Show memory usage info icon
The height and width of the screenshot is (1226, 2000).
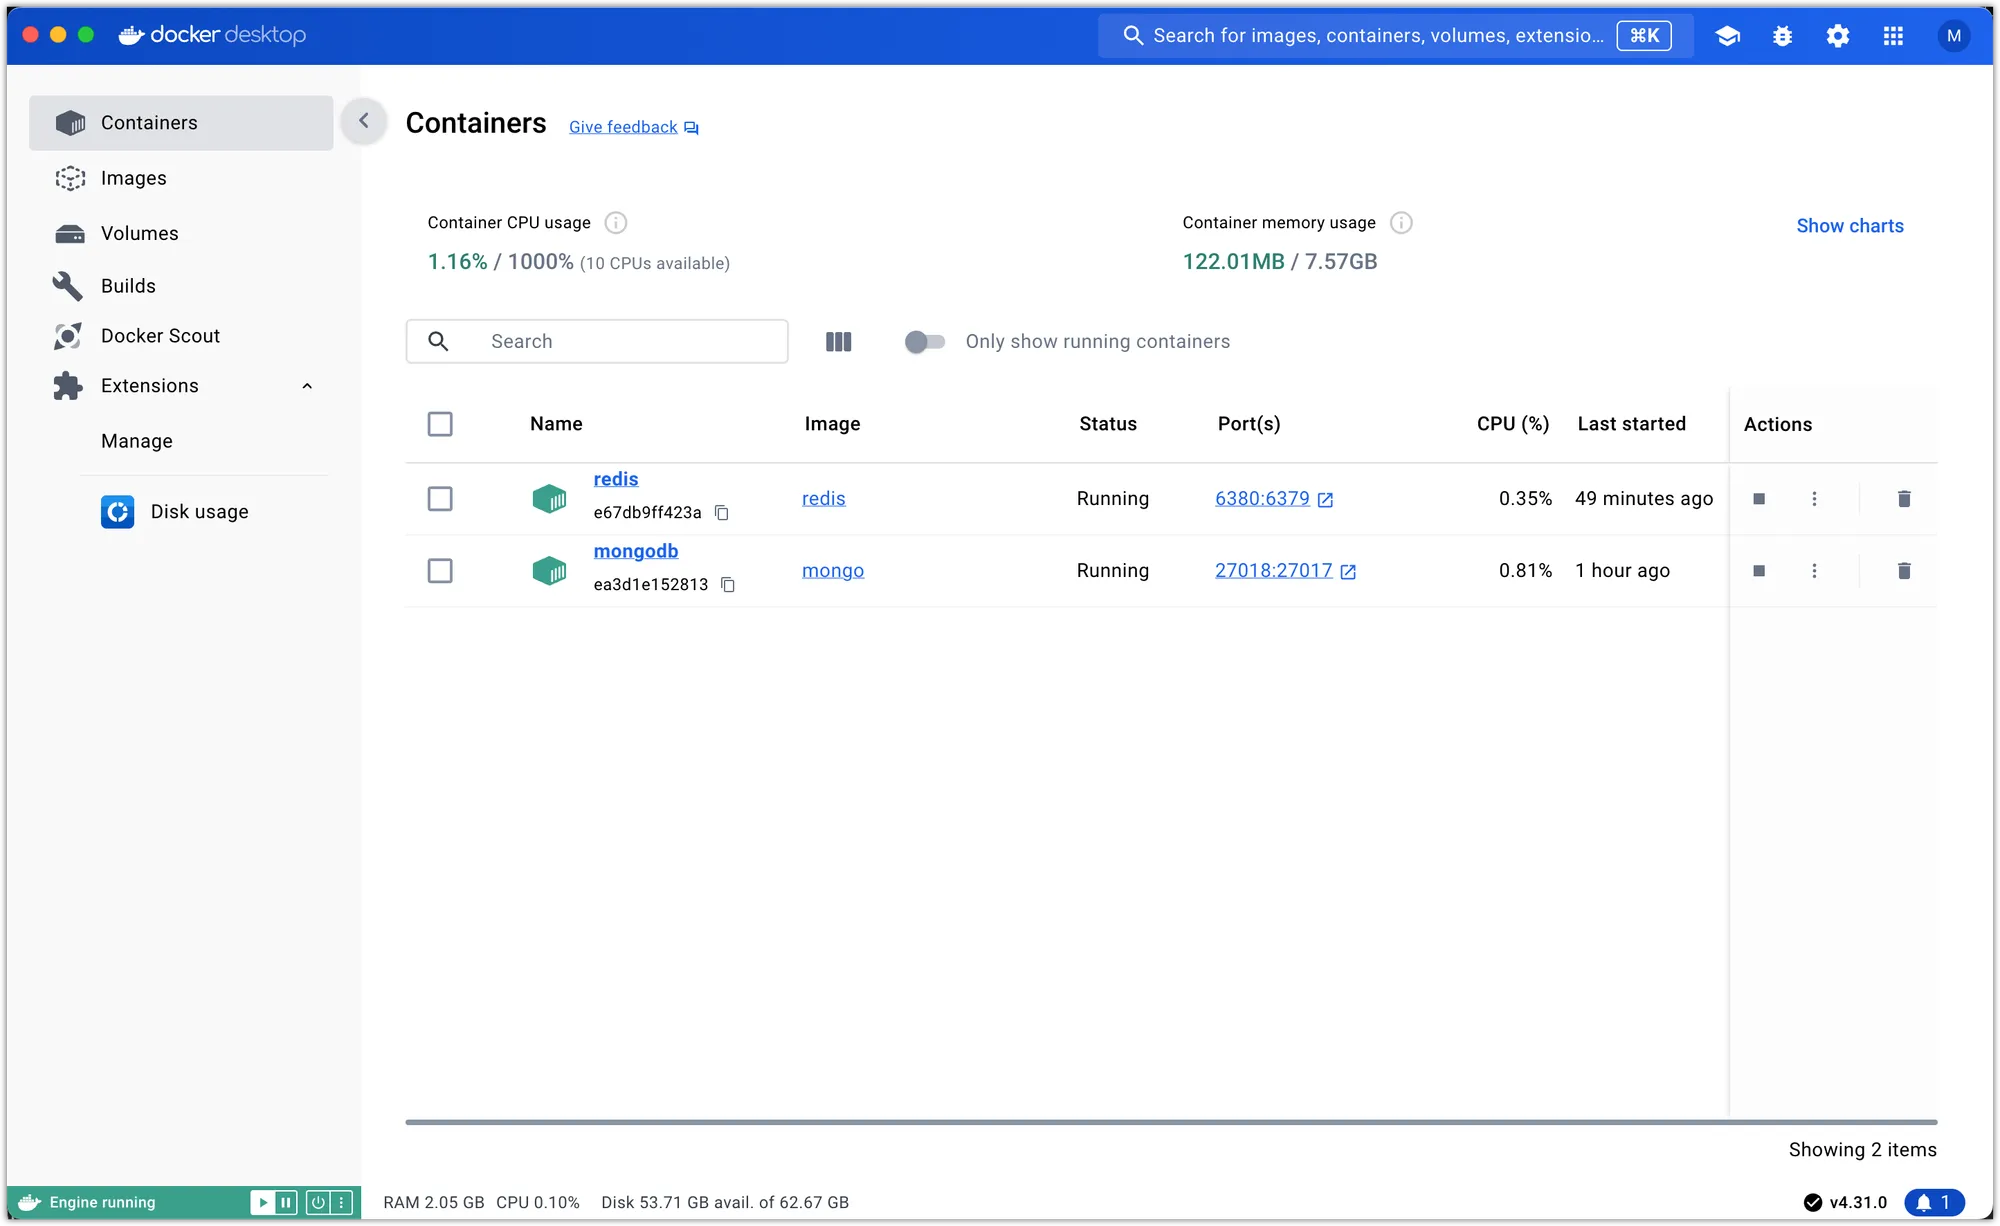1401,223
